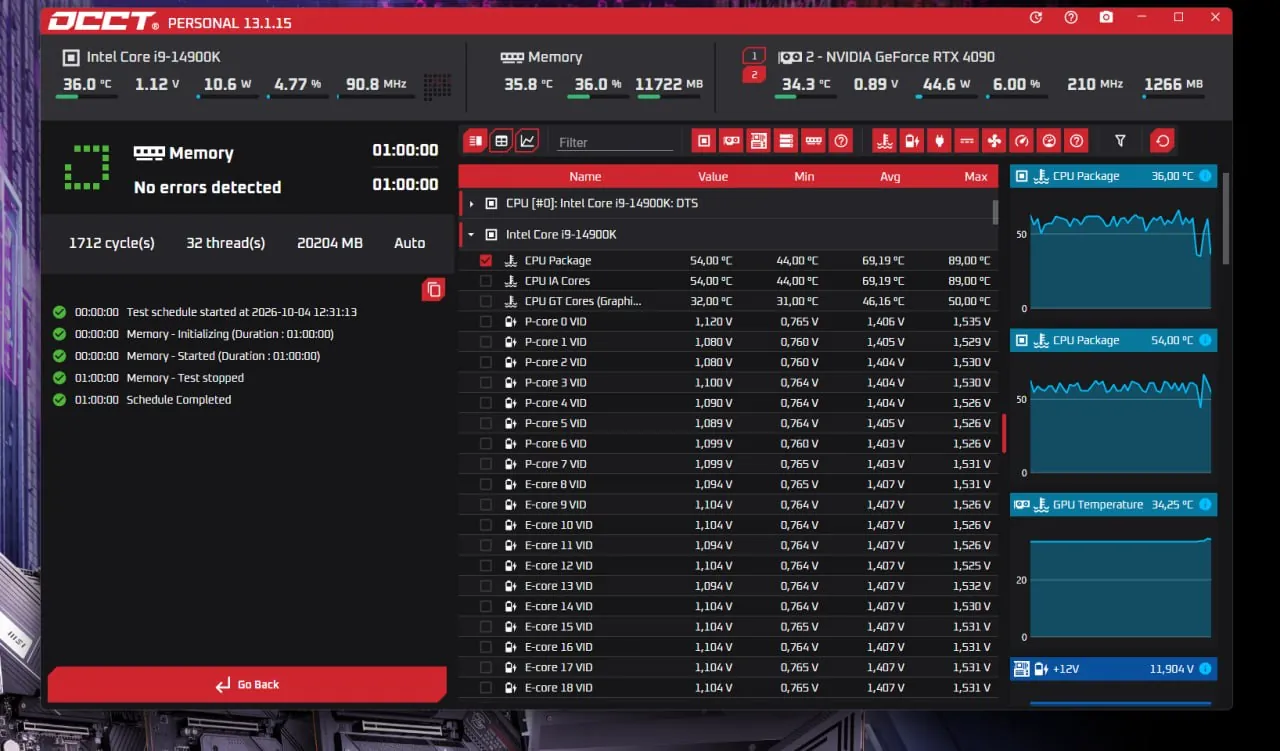Switch to the table view layout icon
This screenshot has width=1280, height=751.
point(502,141)
